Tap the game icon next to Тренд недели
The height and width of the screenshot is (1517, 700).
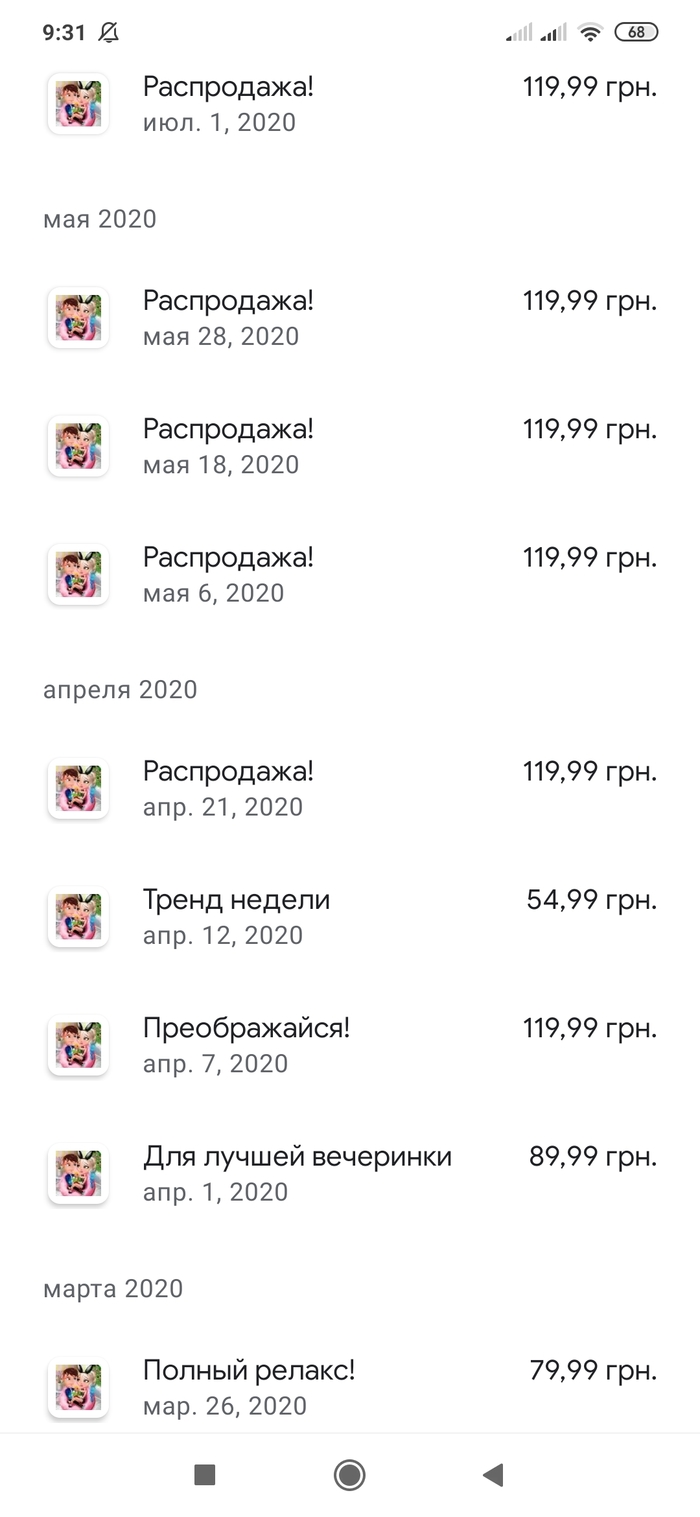tap(78, 917)
